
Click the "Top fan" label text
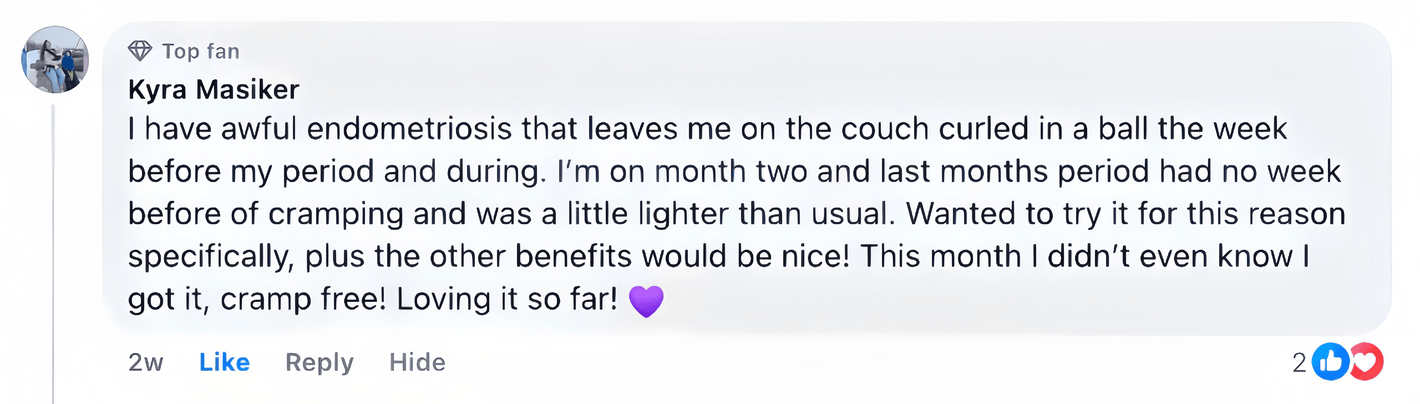(200, 51)
